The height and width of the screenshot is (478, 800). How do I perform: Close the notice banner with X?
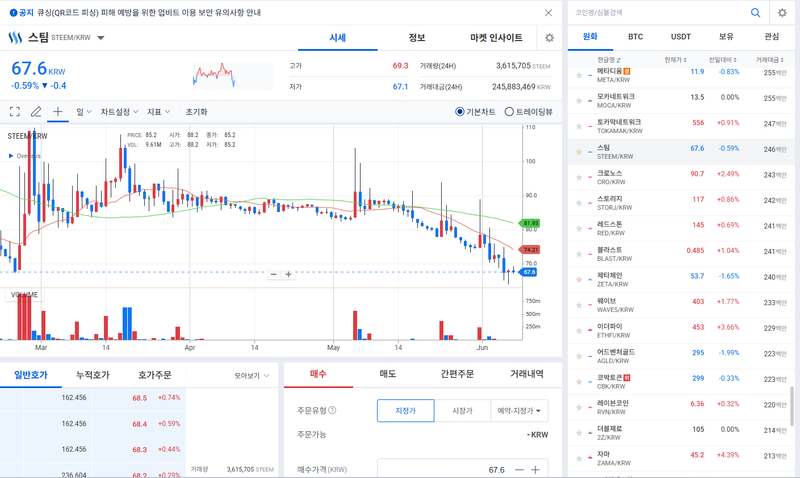(x=548, y=13)
